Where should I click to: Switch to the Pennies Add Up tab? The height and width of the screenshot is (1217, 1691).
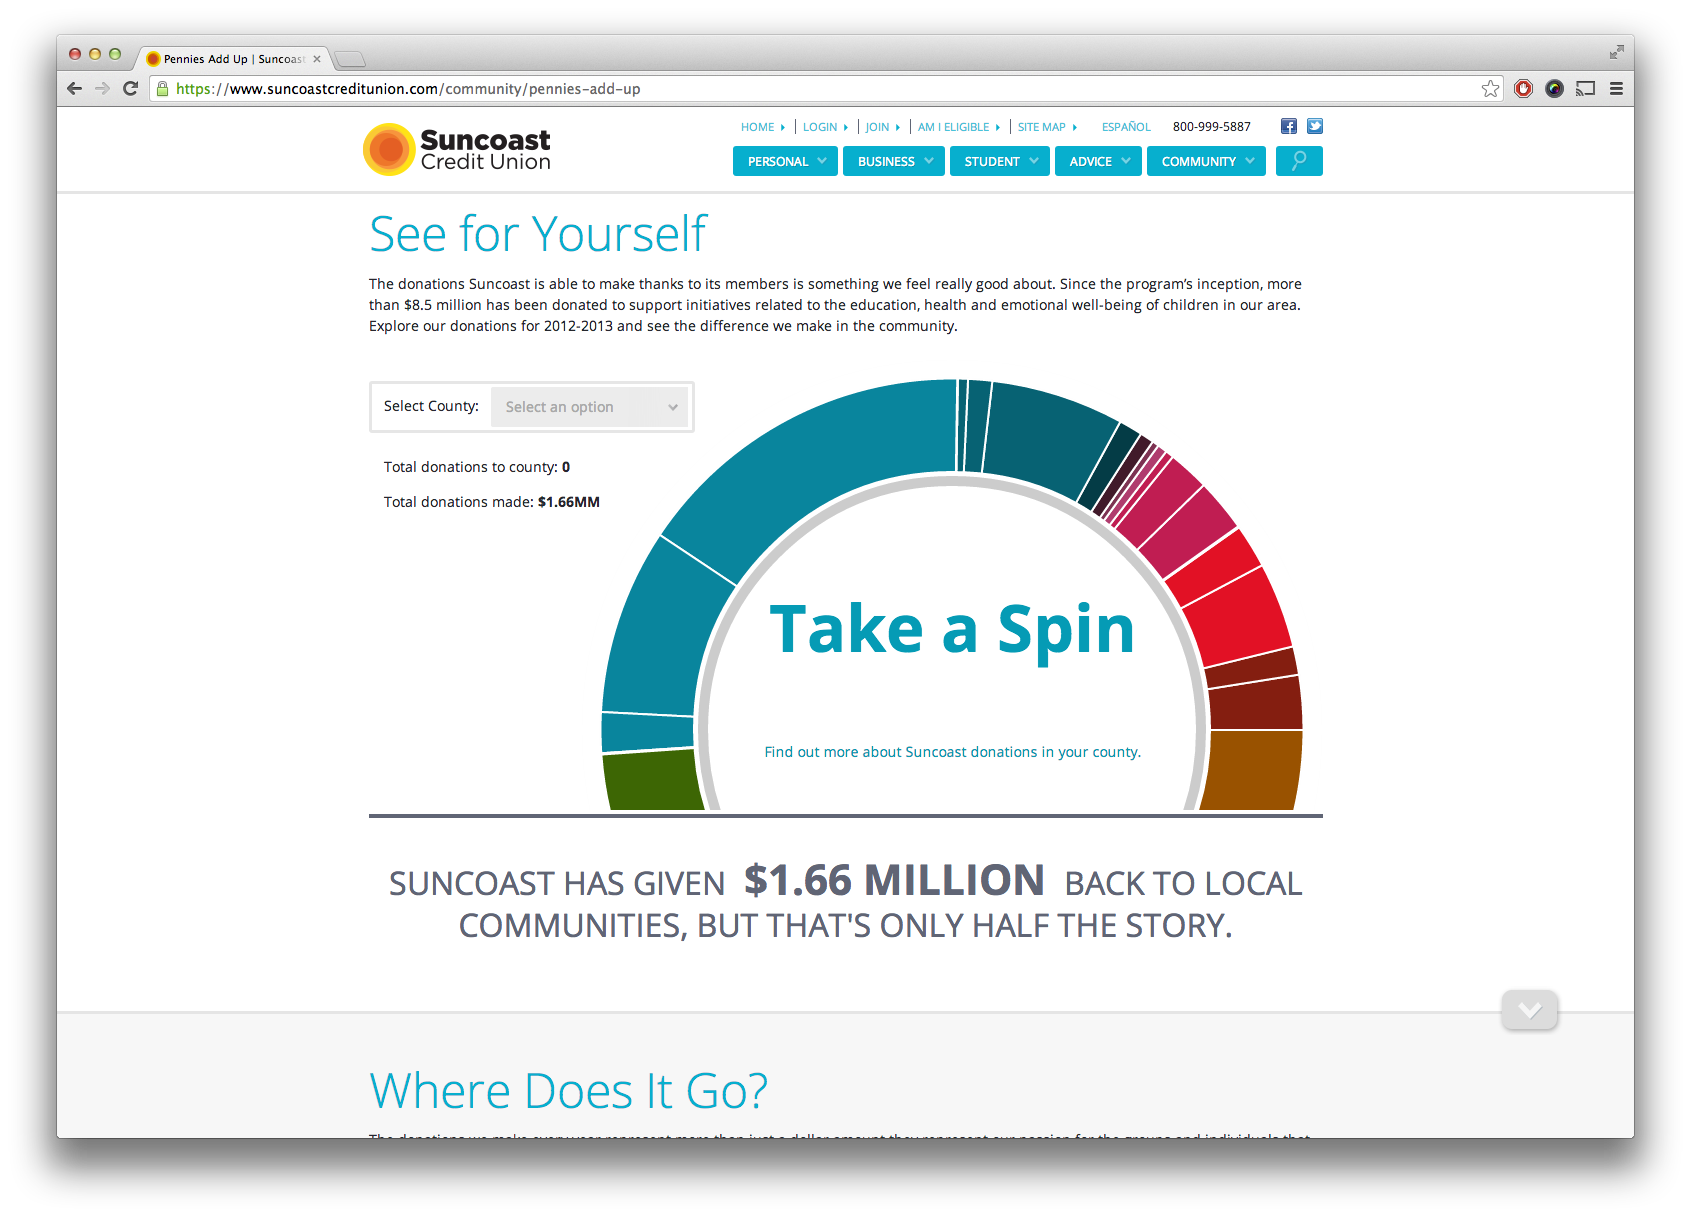(230, 59)
